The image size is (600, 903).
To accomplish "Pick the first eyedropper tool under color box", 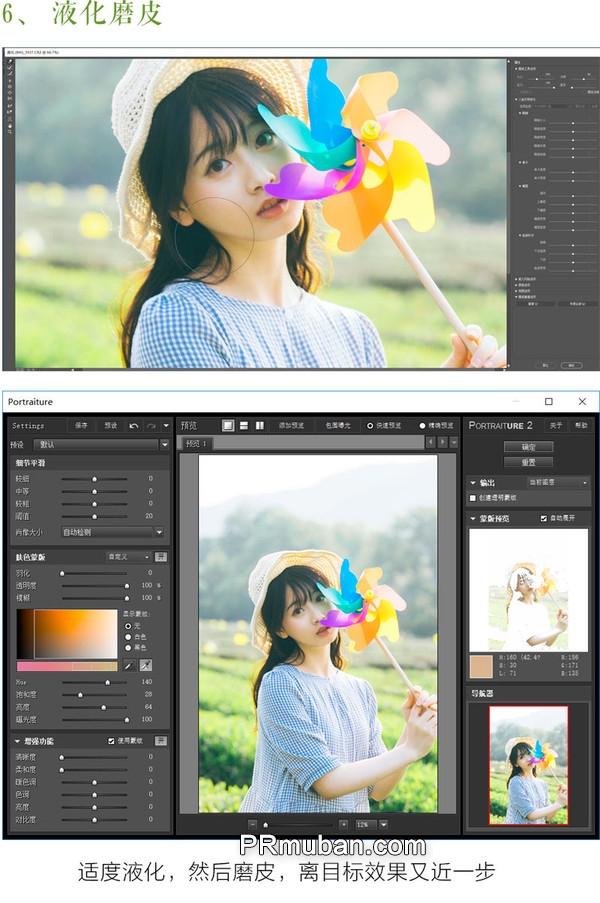I will (128, 665).
